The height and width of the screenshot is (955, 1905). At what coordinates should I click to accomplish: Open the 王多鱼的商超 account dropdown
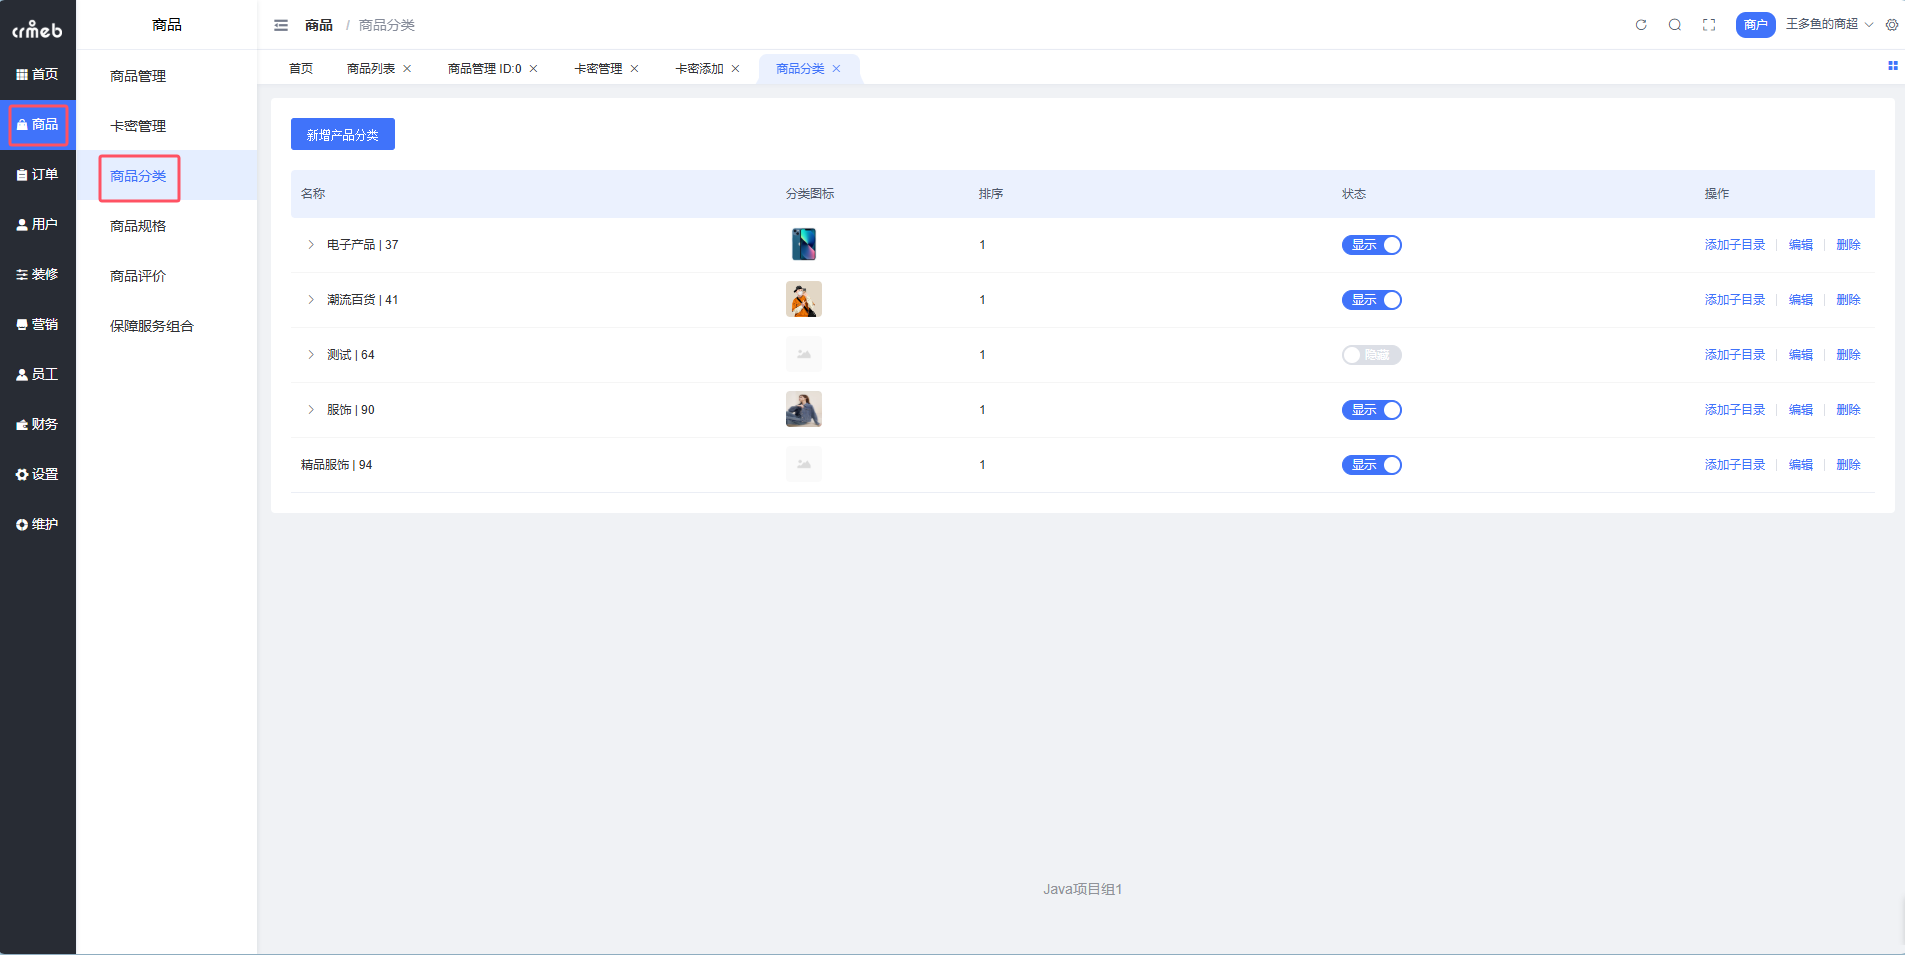tap(1828, 24)
